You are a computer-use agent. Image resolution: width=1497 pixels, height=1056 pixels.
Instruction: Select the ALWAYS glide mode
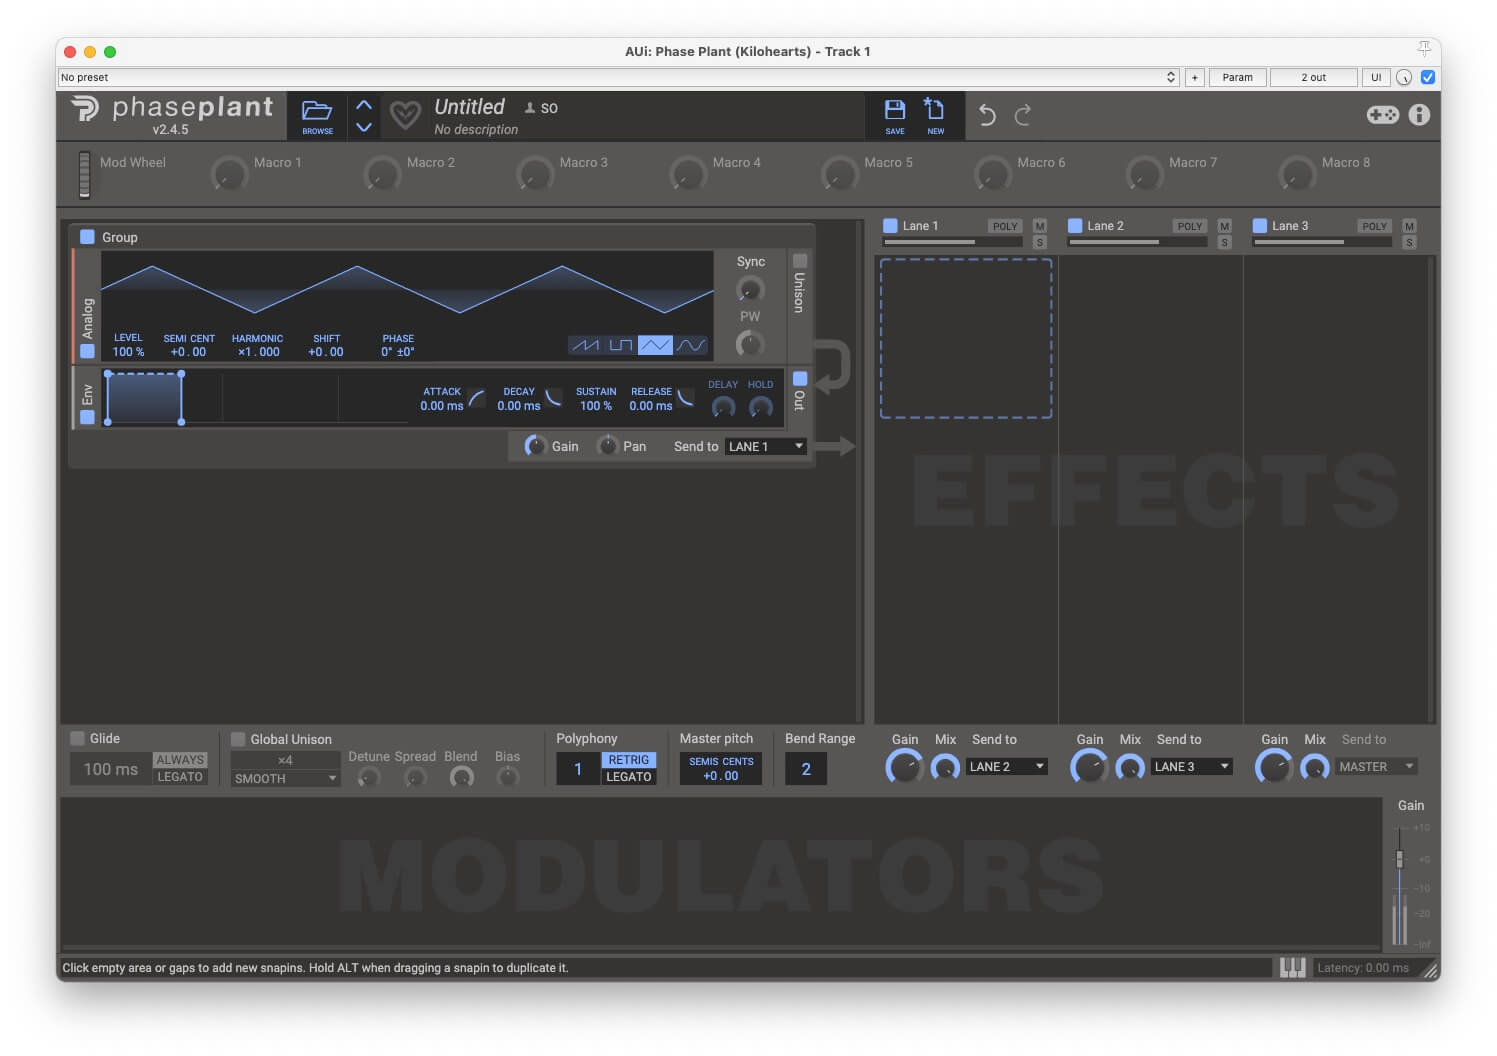click(180, 760)
